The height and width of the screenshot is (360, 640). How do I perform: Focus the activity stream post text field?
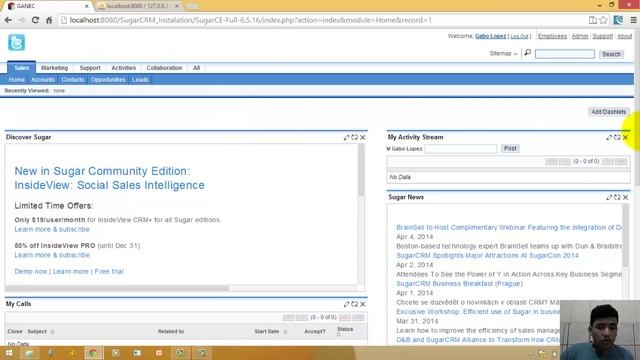click(460, 149)
